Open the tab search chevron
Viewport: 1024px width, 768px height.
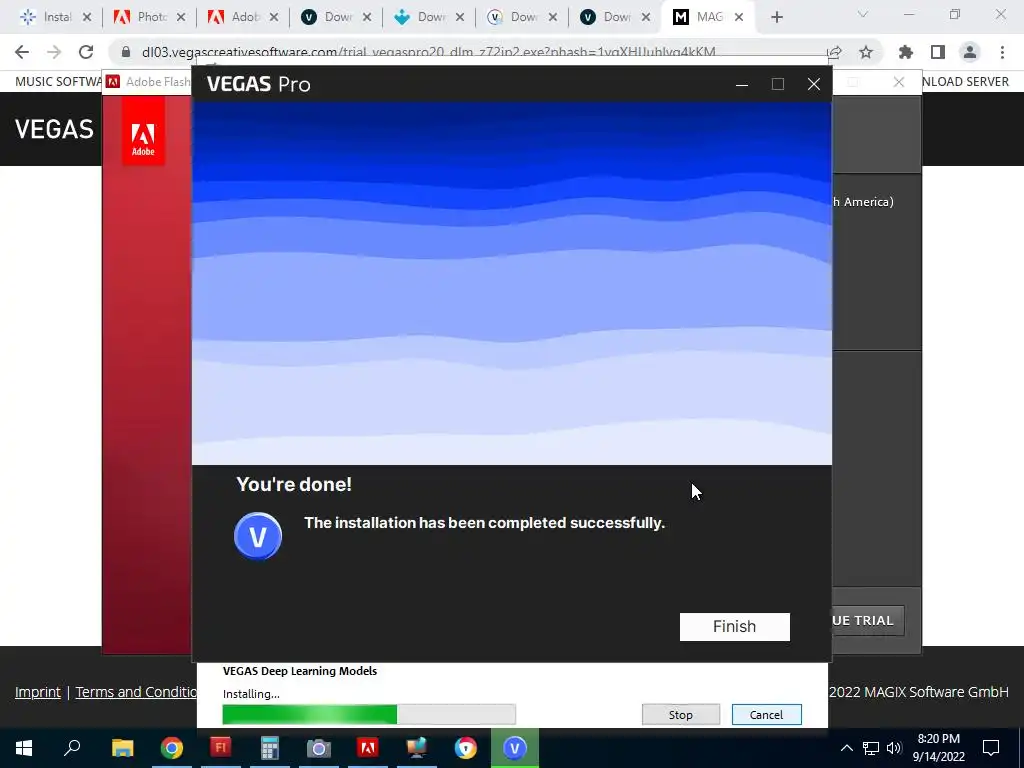click(x=863, y=14)
